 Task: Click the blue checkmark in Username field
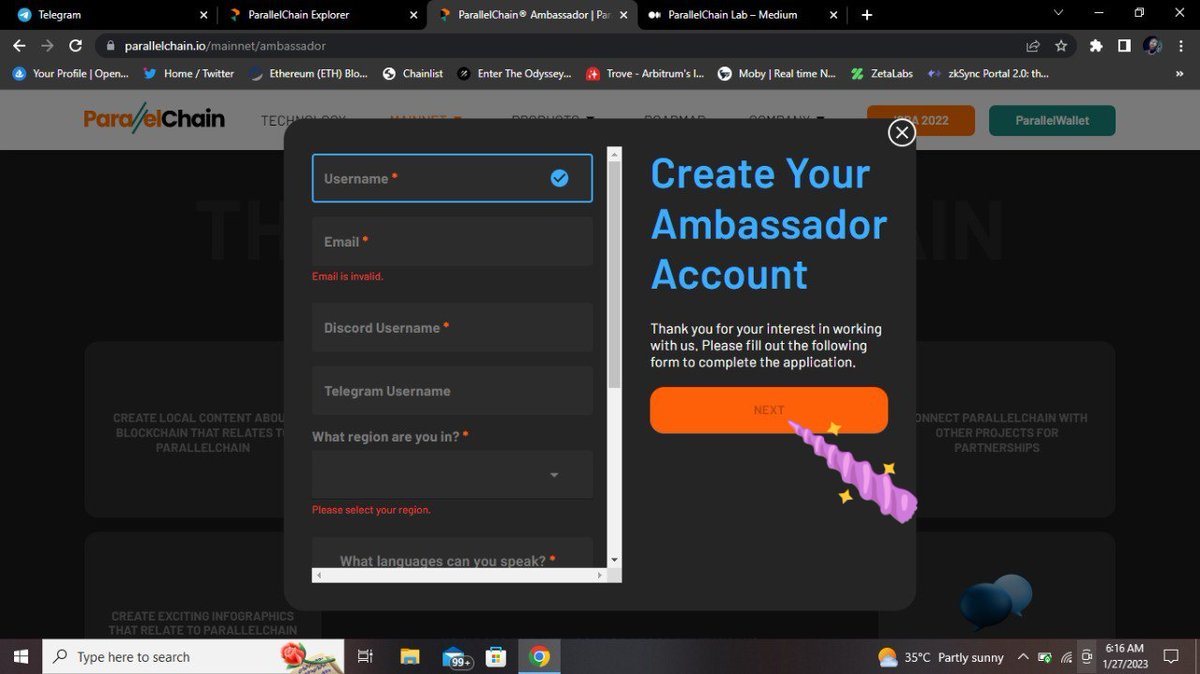pos(560,178)
